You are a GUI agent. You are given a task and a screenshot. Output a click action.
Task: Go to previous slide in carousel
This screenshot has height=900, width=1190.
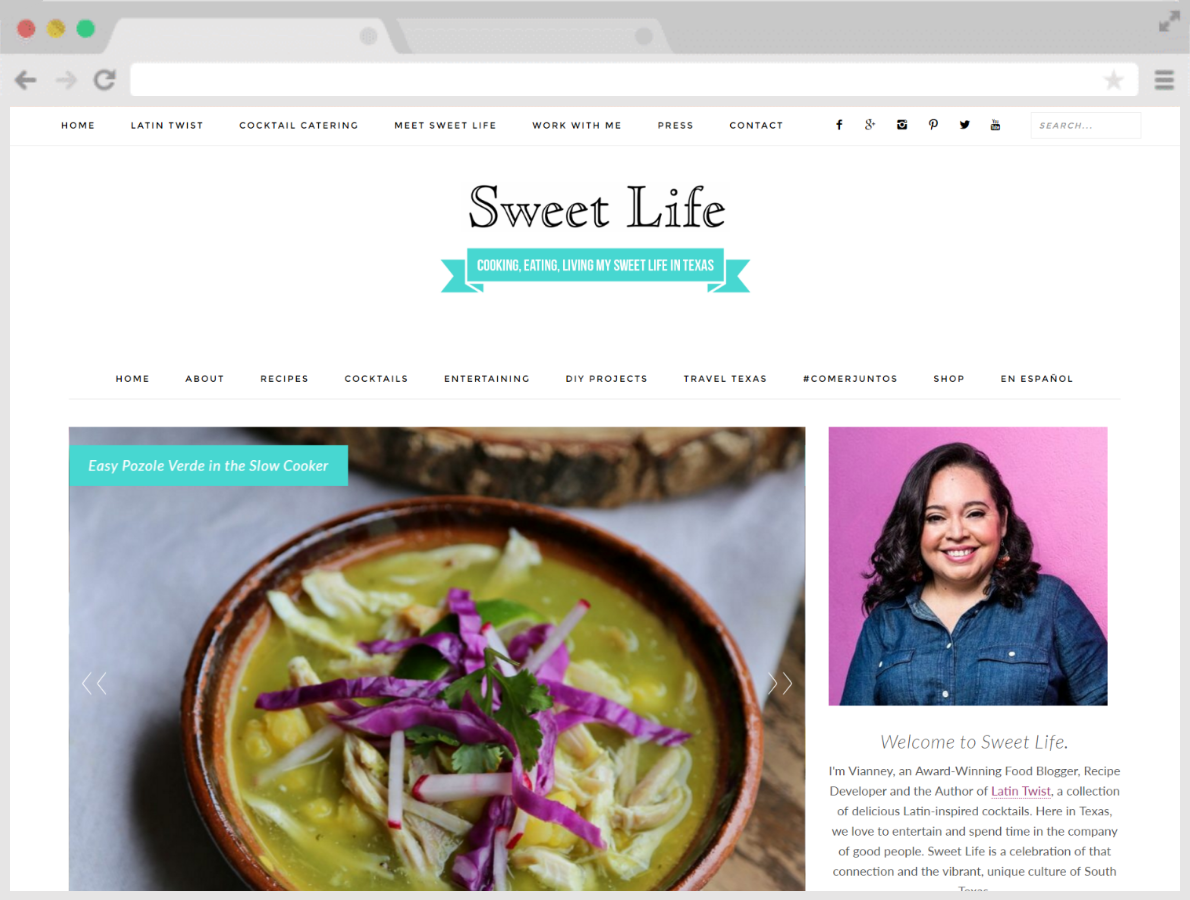(x=94, y=684)
